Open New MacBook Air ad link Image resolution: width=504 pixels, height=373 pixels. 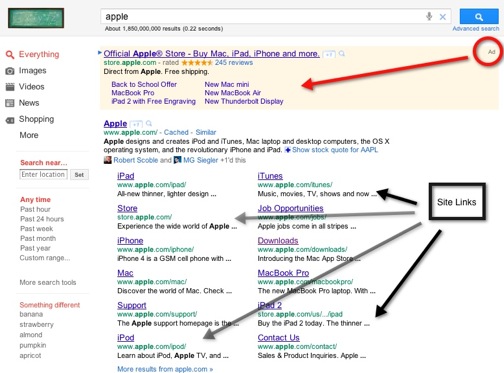(x=233, y=93)
